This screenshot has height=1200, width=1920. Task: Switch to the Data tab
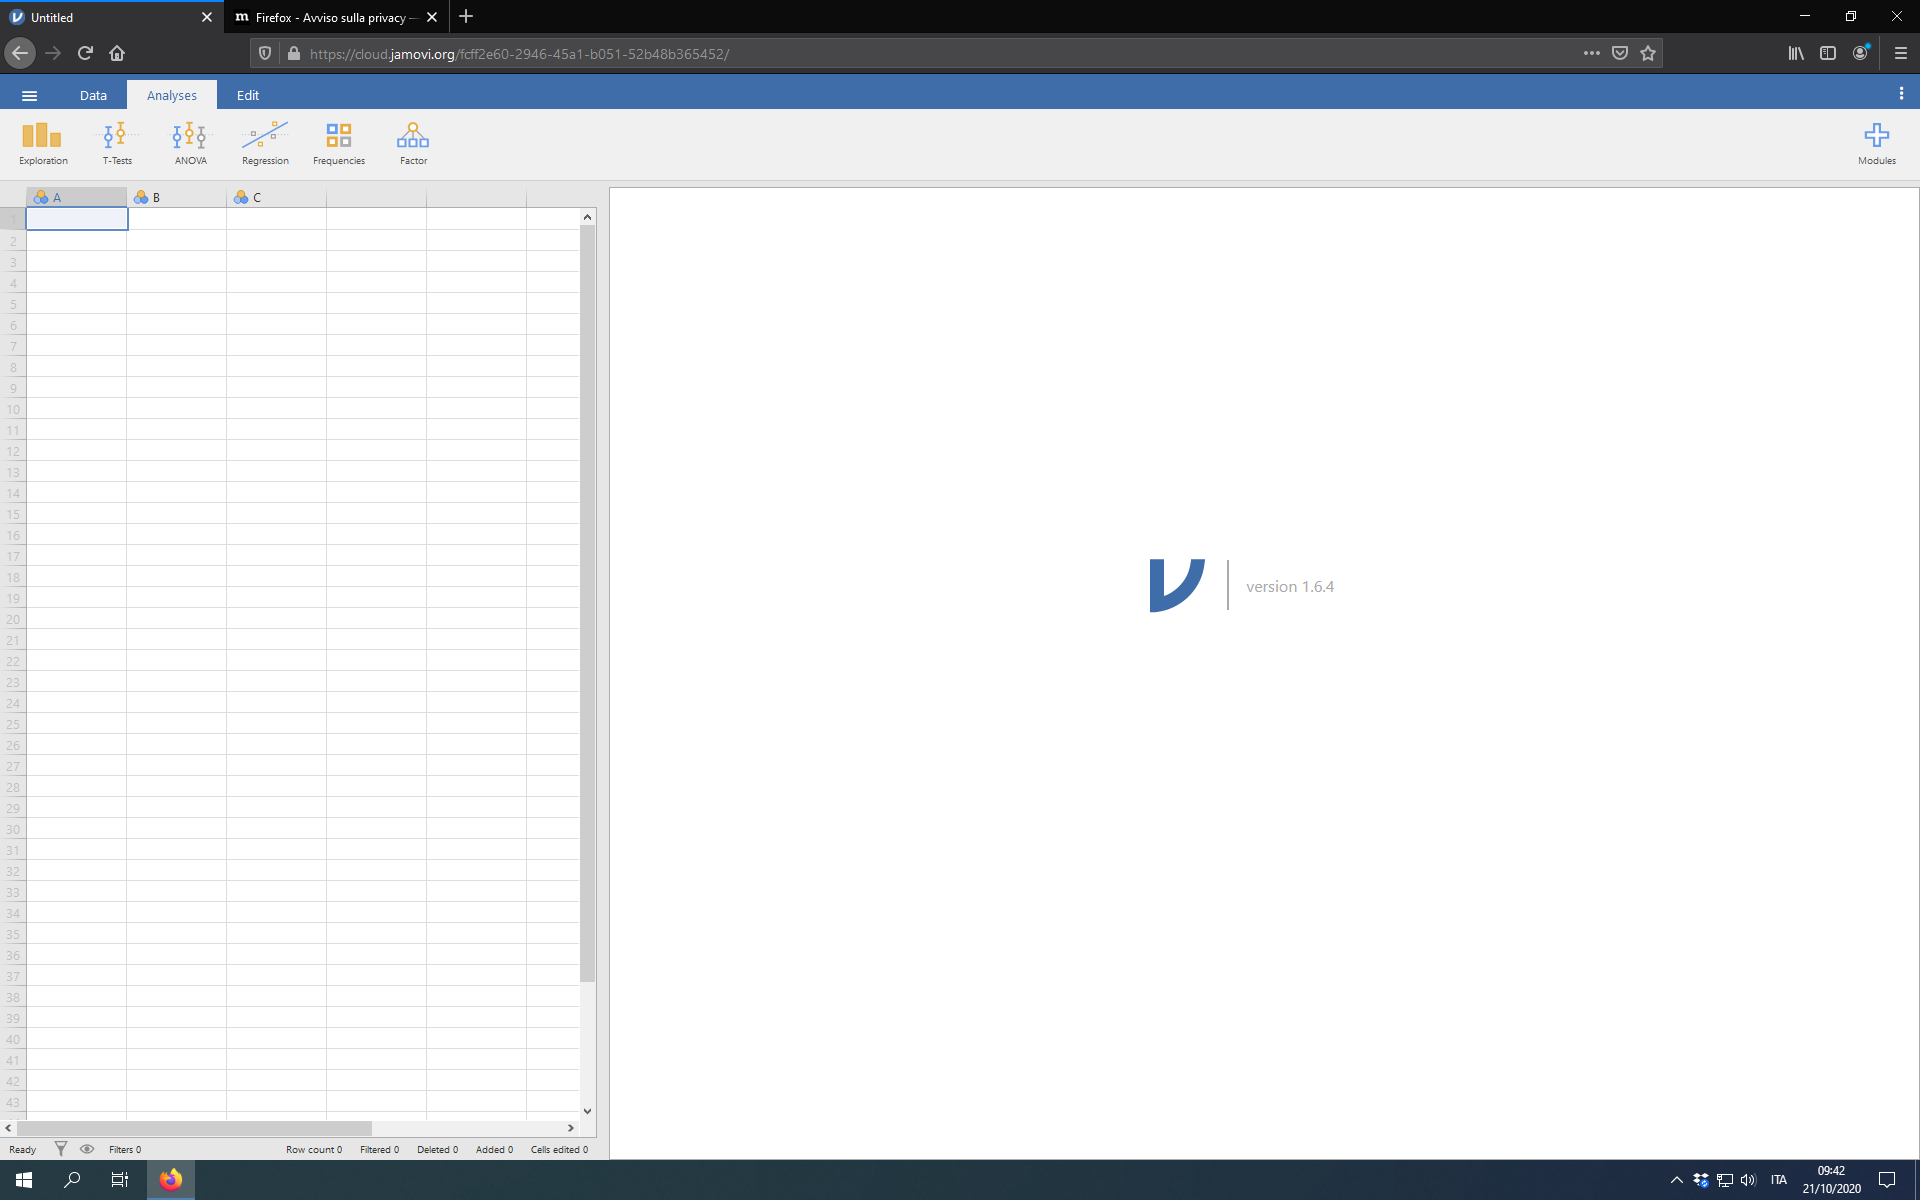coord(93,94)
